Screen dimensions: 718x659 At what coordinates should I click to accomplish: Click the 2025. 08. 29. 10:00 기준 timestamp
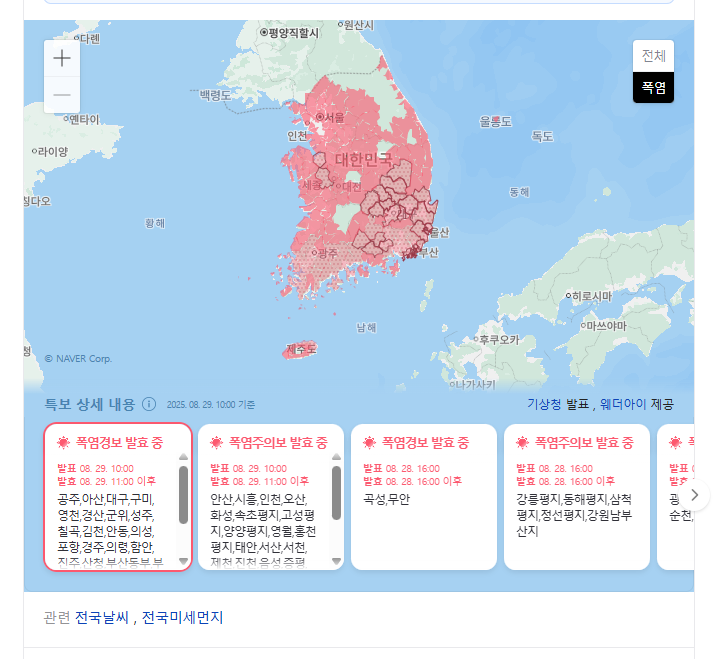click(211, 405)
